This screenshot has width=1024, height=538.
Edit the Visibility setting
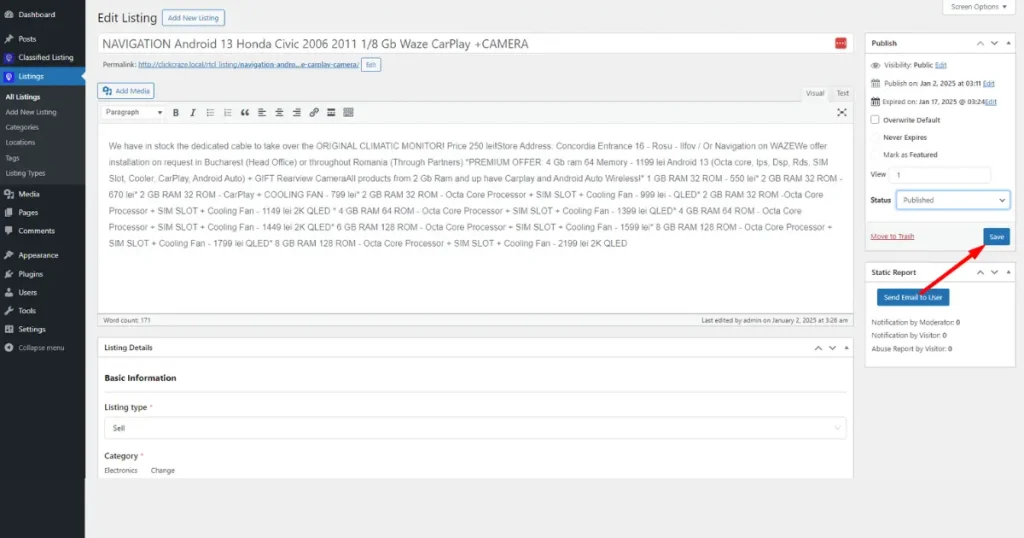click(x=940, y=65)
